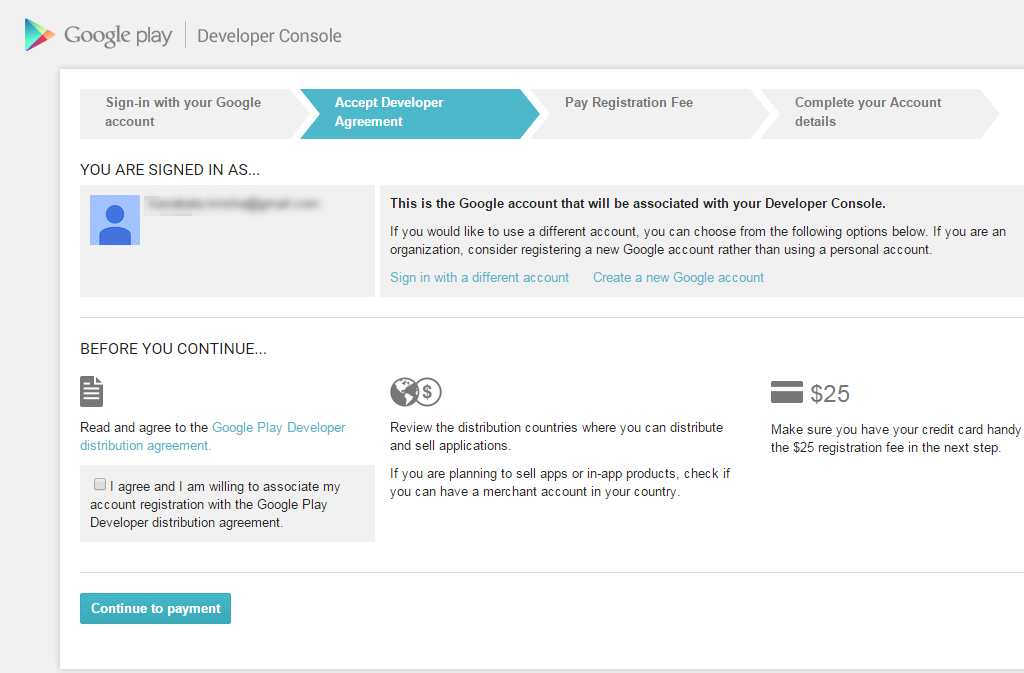The image size is (1024, 673).
Task: Go to 'Complete your Account details' step
Action: pyautogui.click(x=868, y=112)
